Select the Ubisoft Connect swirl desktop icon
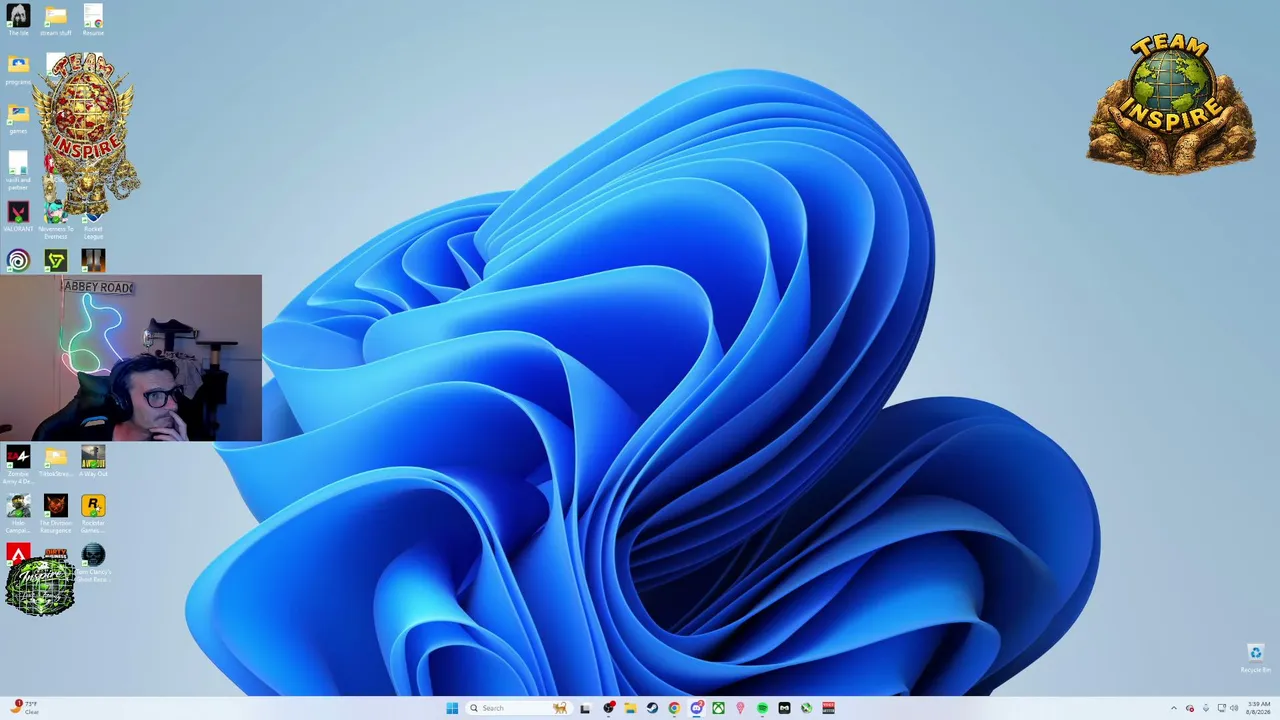1280x720 pixels. [x=18, y=261]
